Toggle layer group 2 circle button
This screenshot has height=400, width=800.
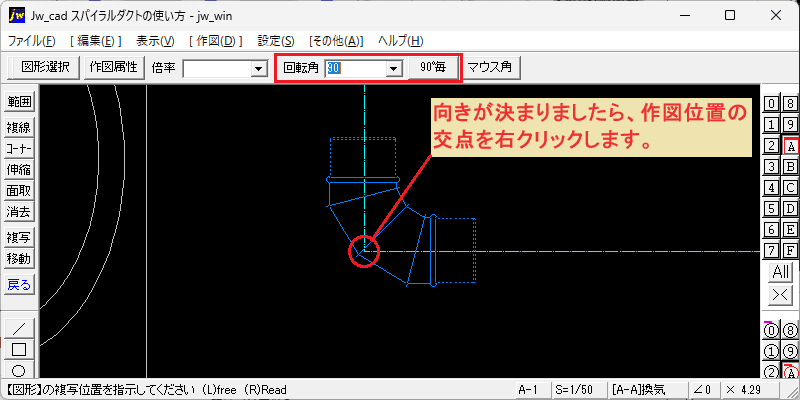[771, 372]
